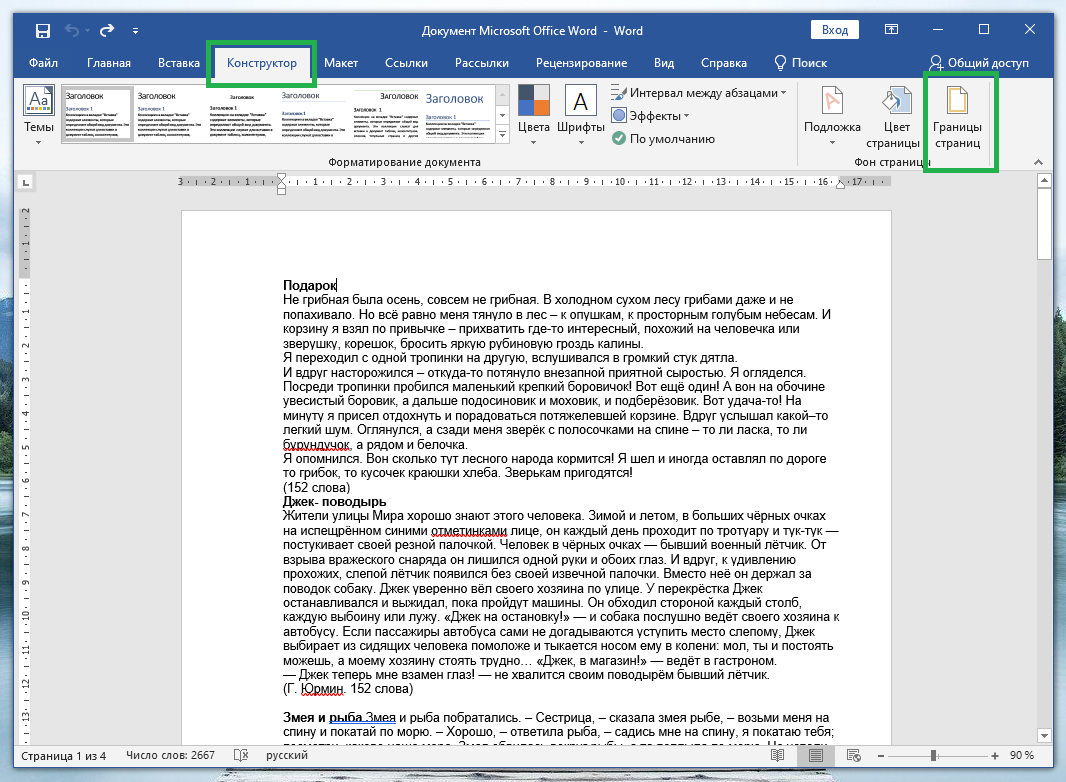
Task: Switch to the Конструктор tab
Action: pyautogui.click(x=262, y=63)
